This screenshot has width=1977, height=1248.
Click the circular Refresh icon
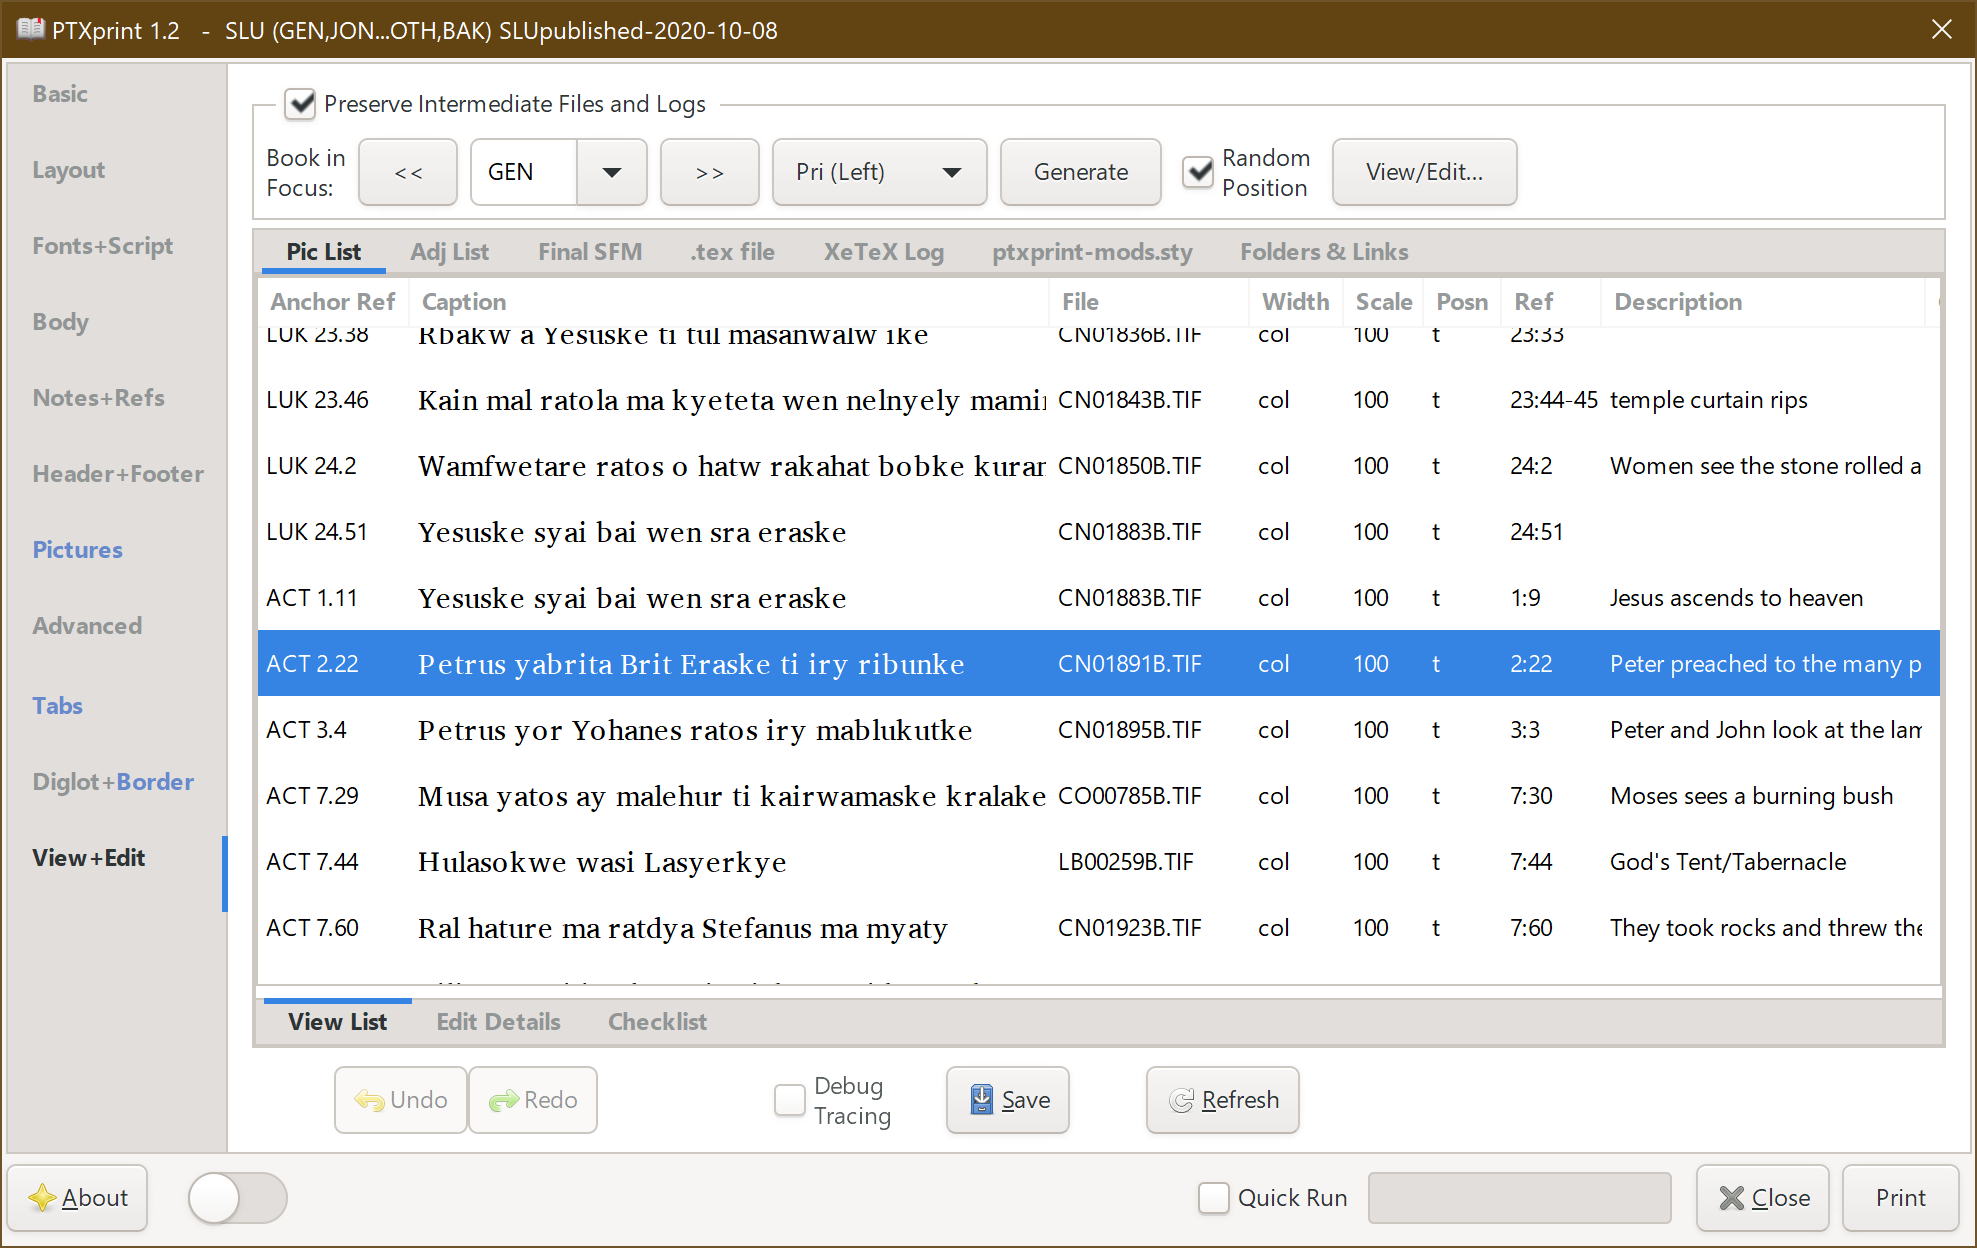point(1182,1100)
